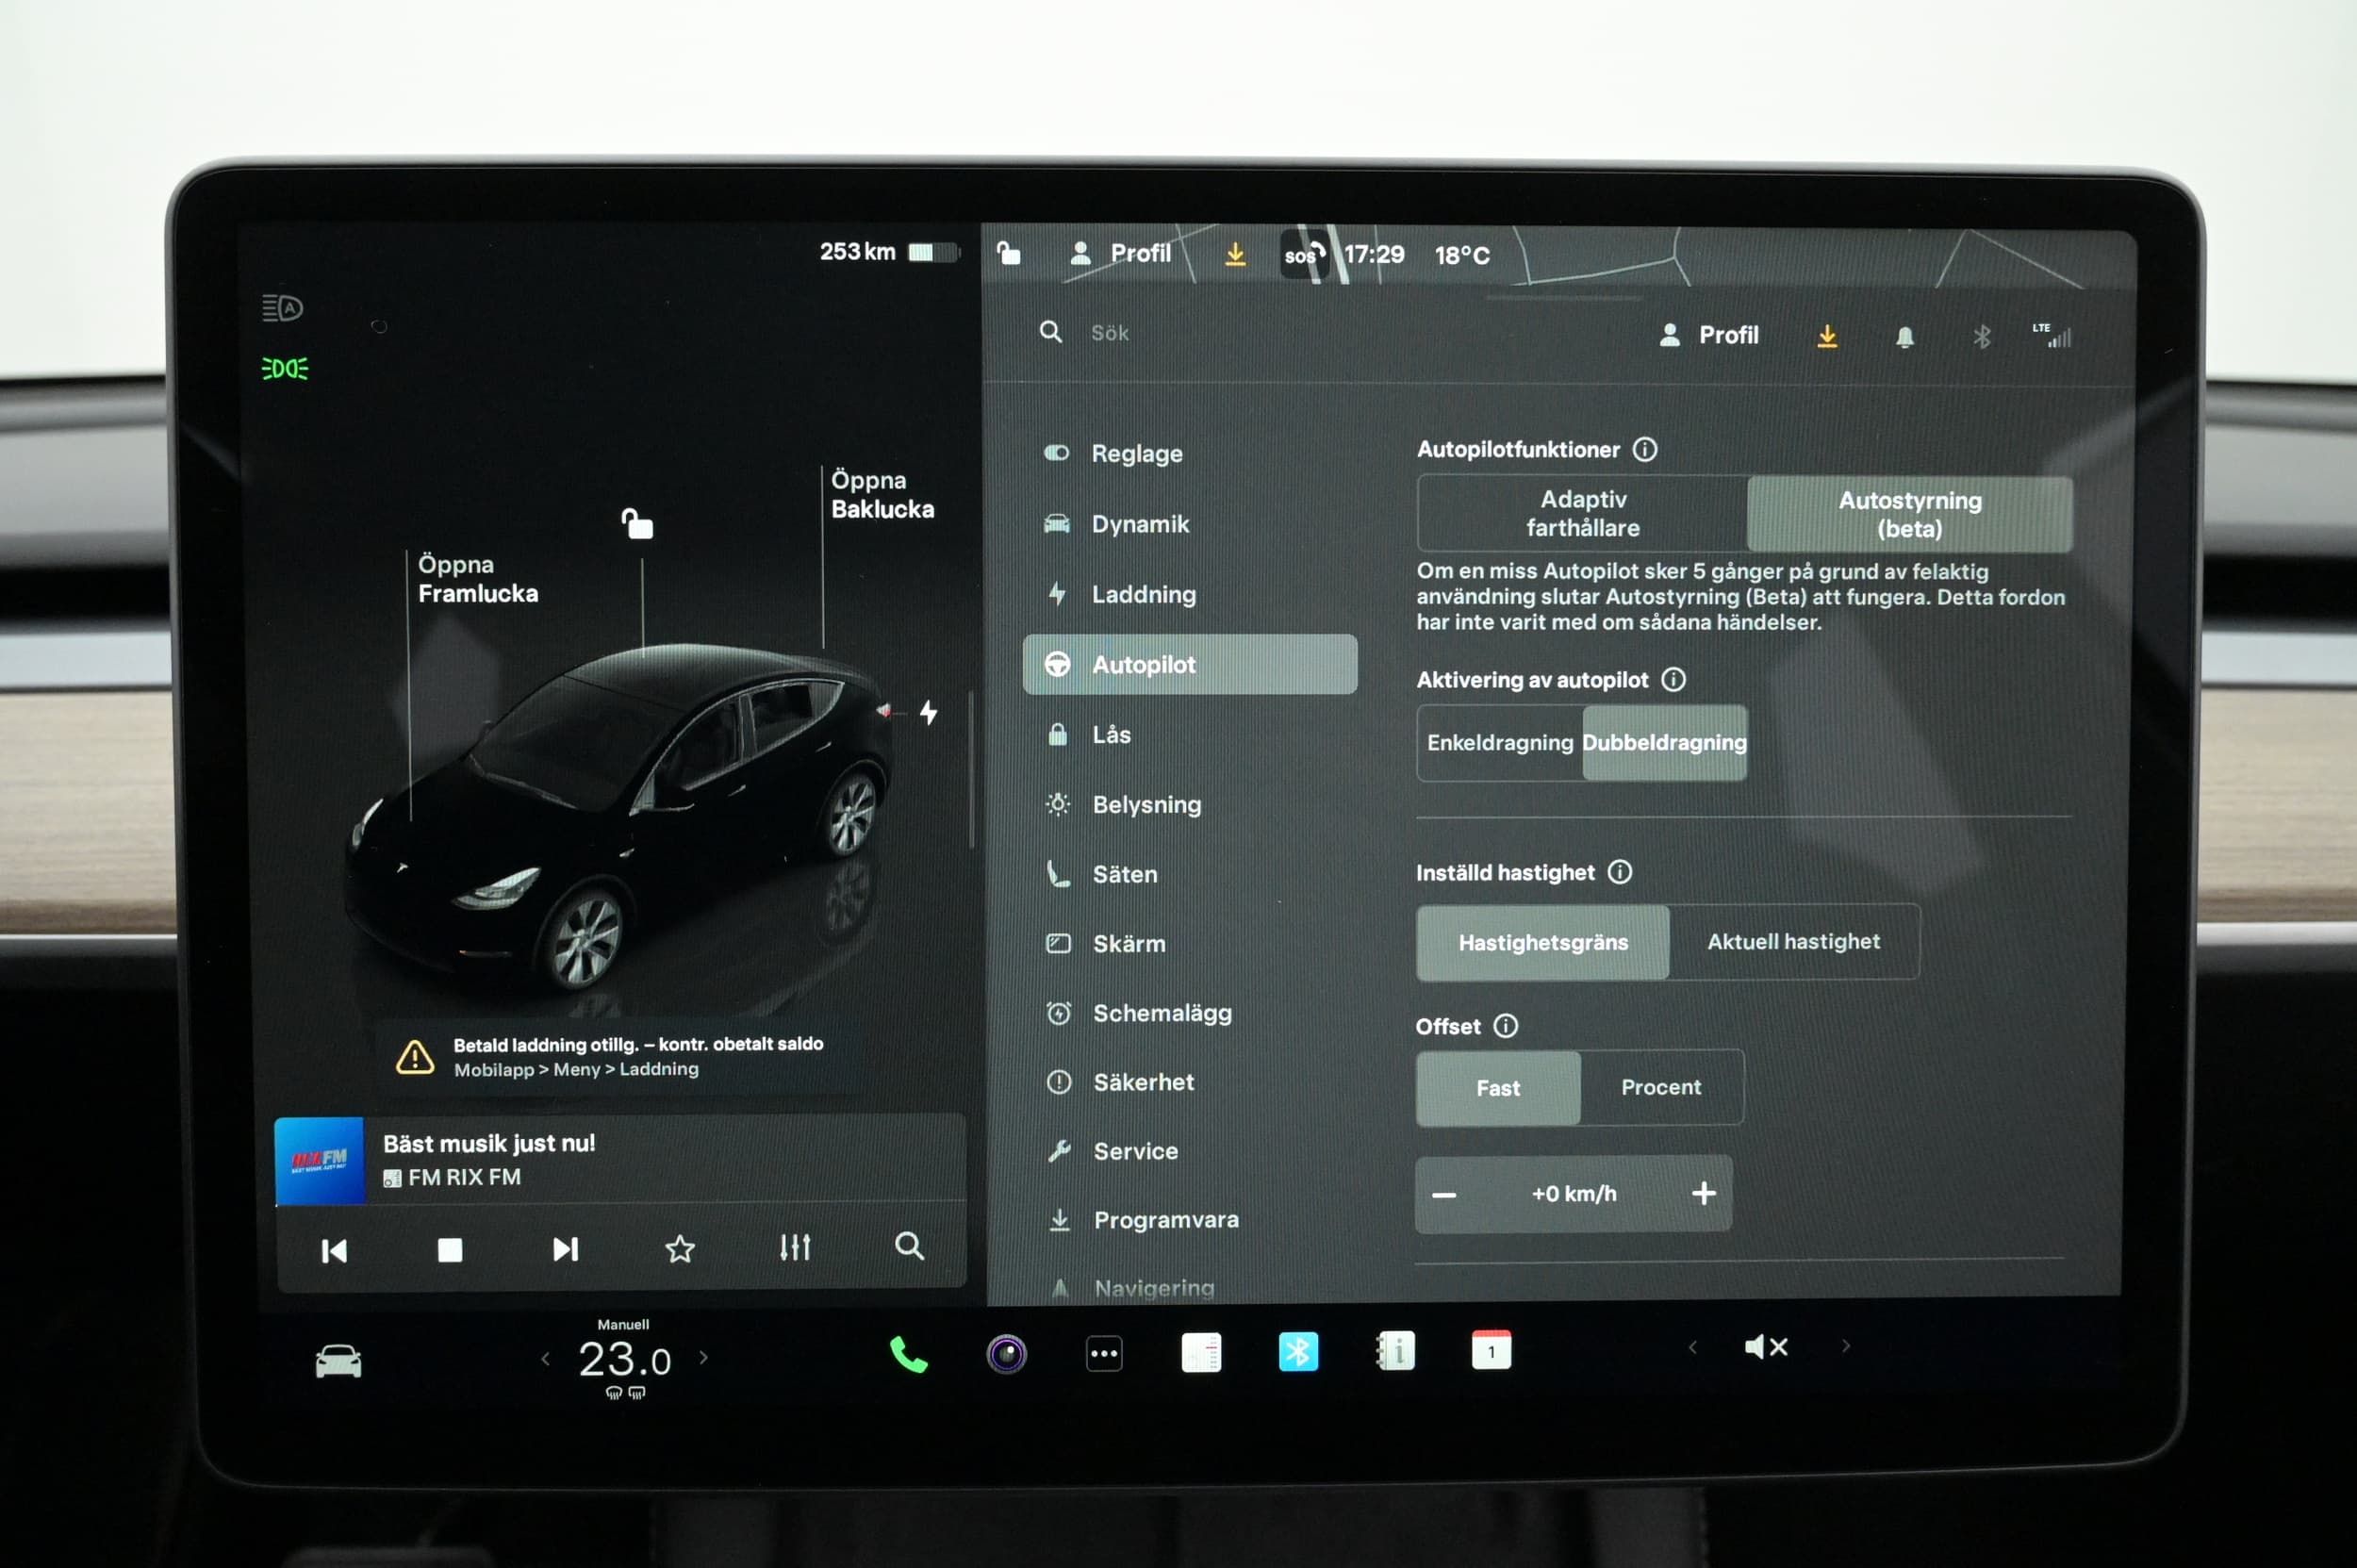The width and height of the screenshot is (2357, 1568).
Task: Select Procent offset mode
Action: coord(1661,1087)
